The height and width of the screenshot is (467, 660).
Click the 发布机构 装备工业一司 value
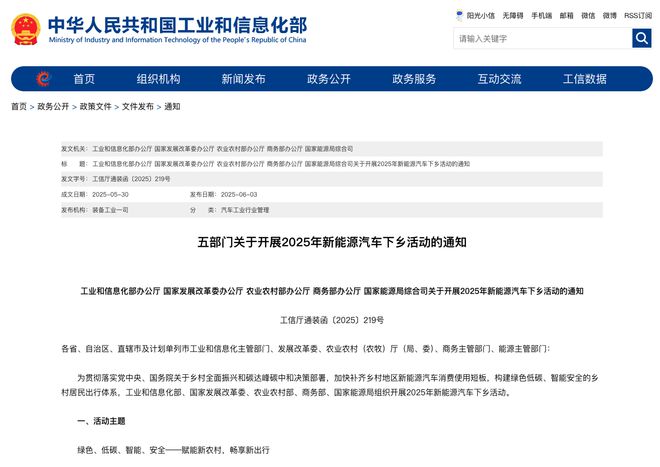(x=110, y=210)
